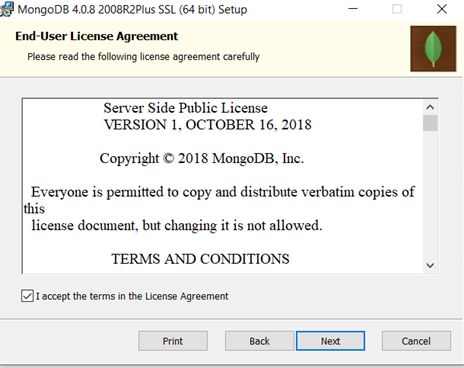464x368 pixels.
Task: Click 'VERSION 1, OCTOBER 16, 2018' line
Action: [208, 125]
